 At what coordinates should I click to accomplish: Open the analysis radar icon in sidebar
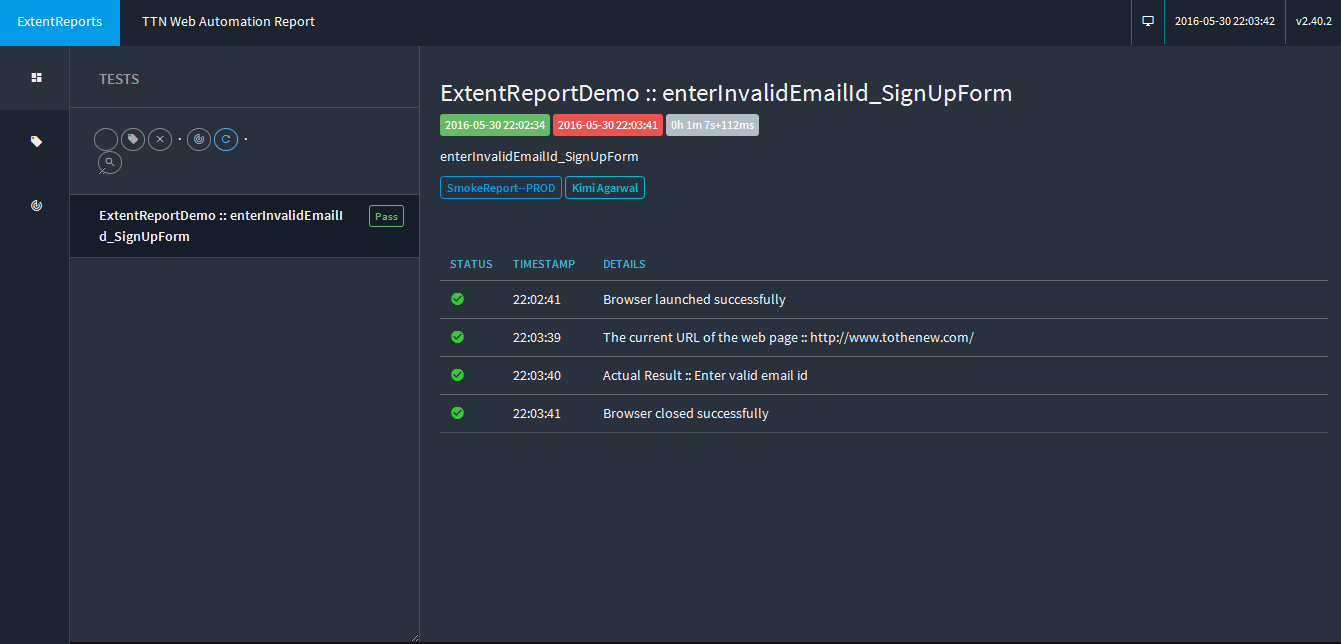pyautogui.click(x=36, y=205)
